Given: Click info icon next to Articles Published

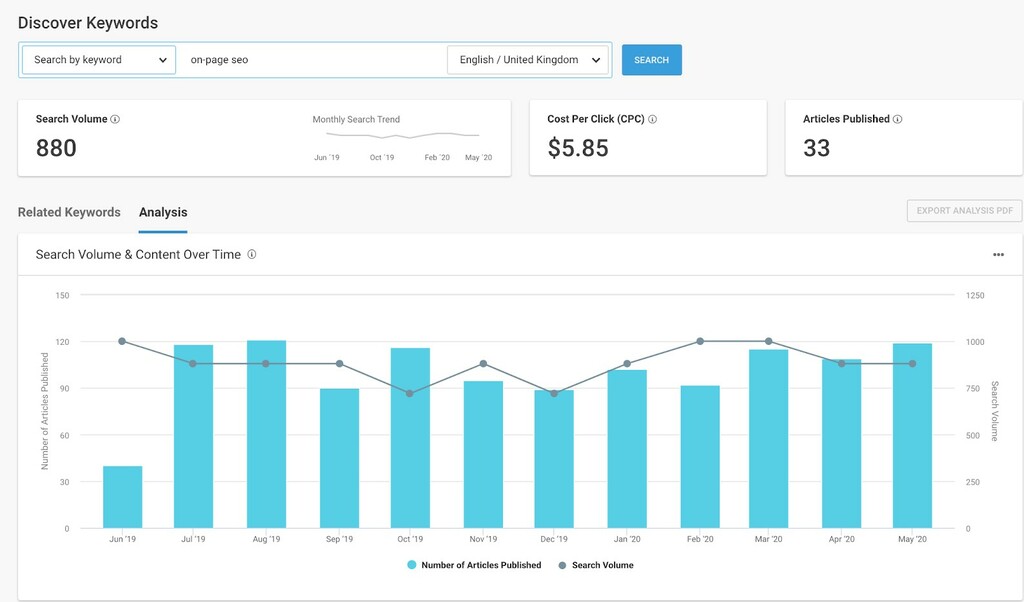Looking at the screenshot, I should [897, 119].
